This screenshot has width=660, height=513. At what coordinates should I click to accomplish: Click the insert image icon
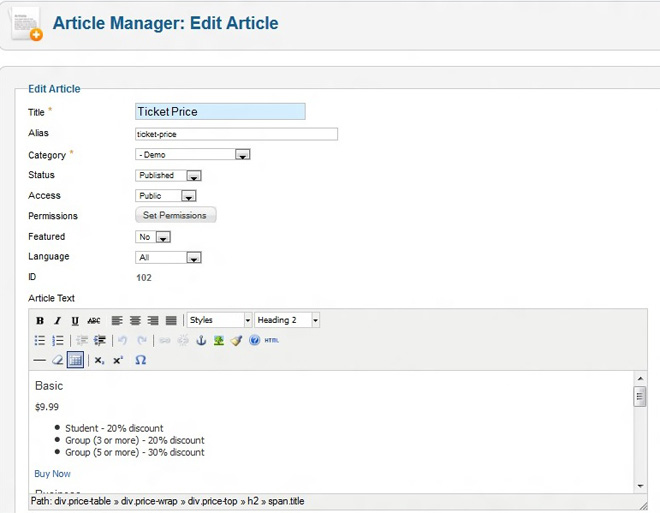pos(218,341)
